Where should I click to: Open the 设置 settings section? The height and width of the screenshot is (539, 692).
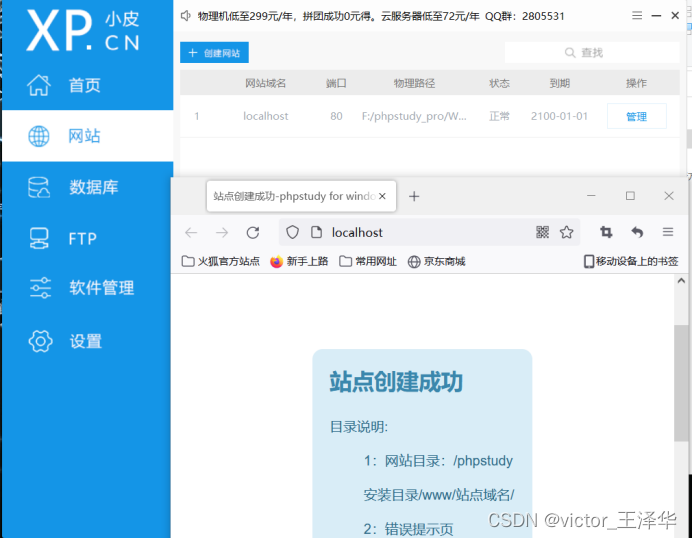87,341
